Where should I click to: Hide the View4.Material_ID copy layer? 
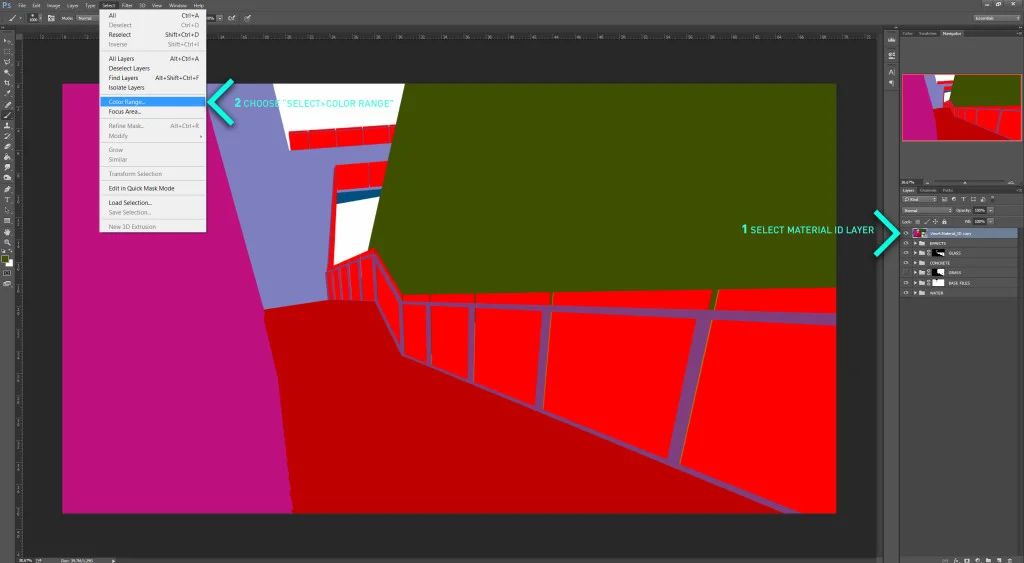point(906,233)
